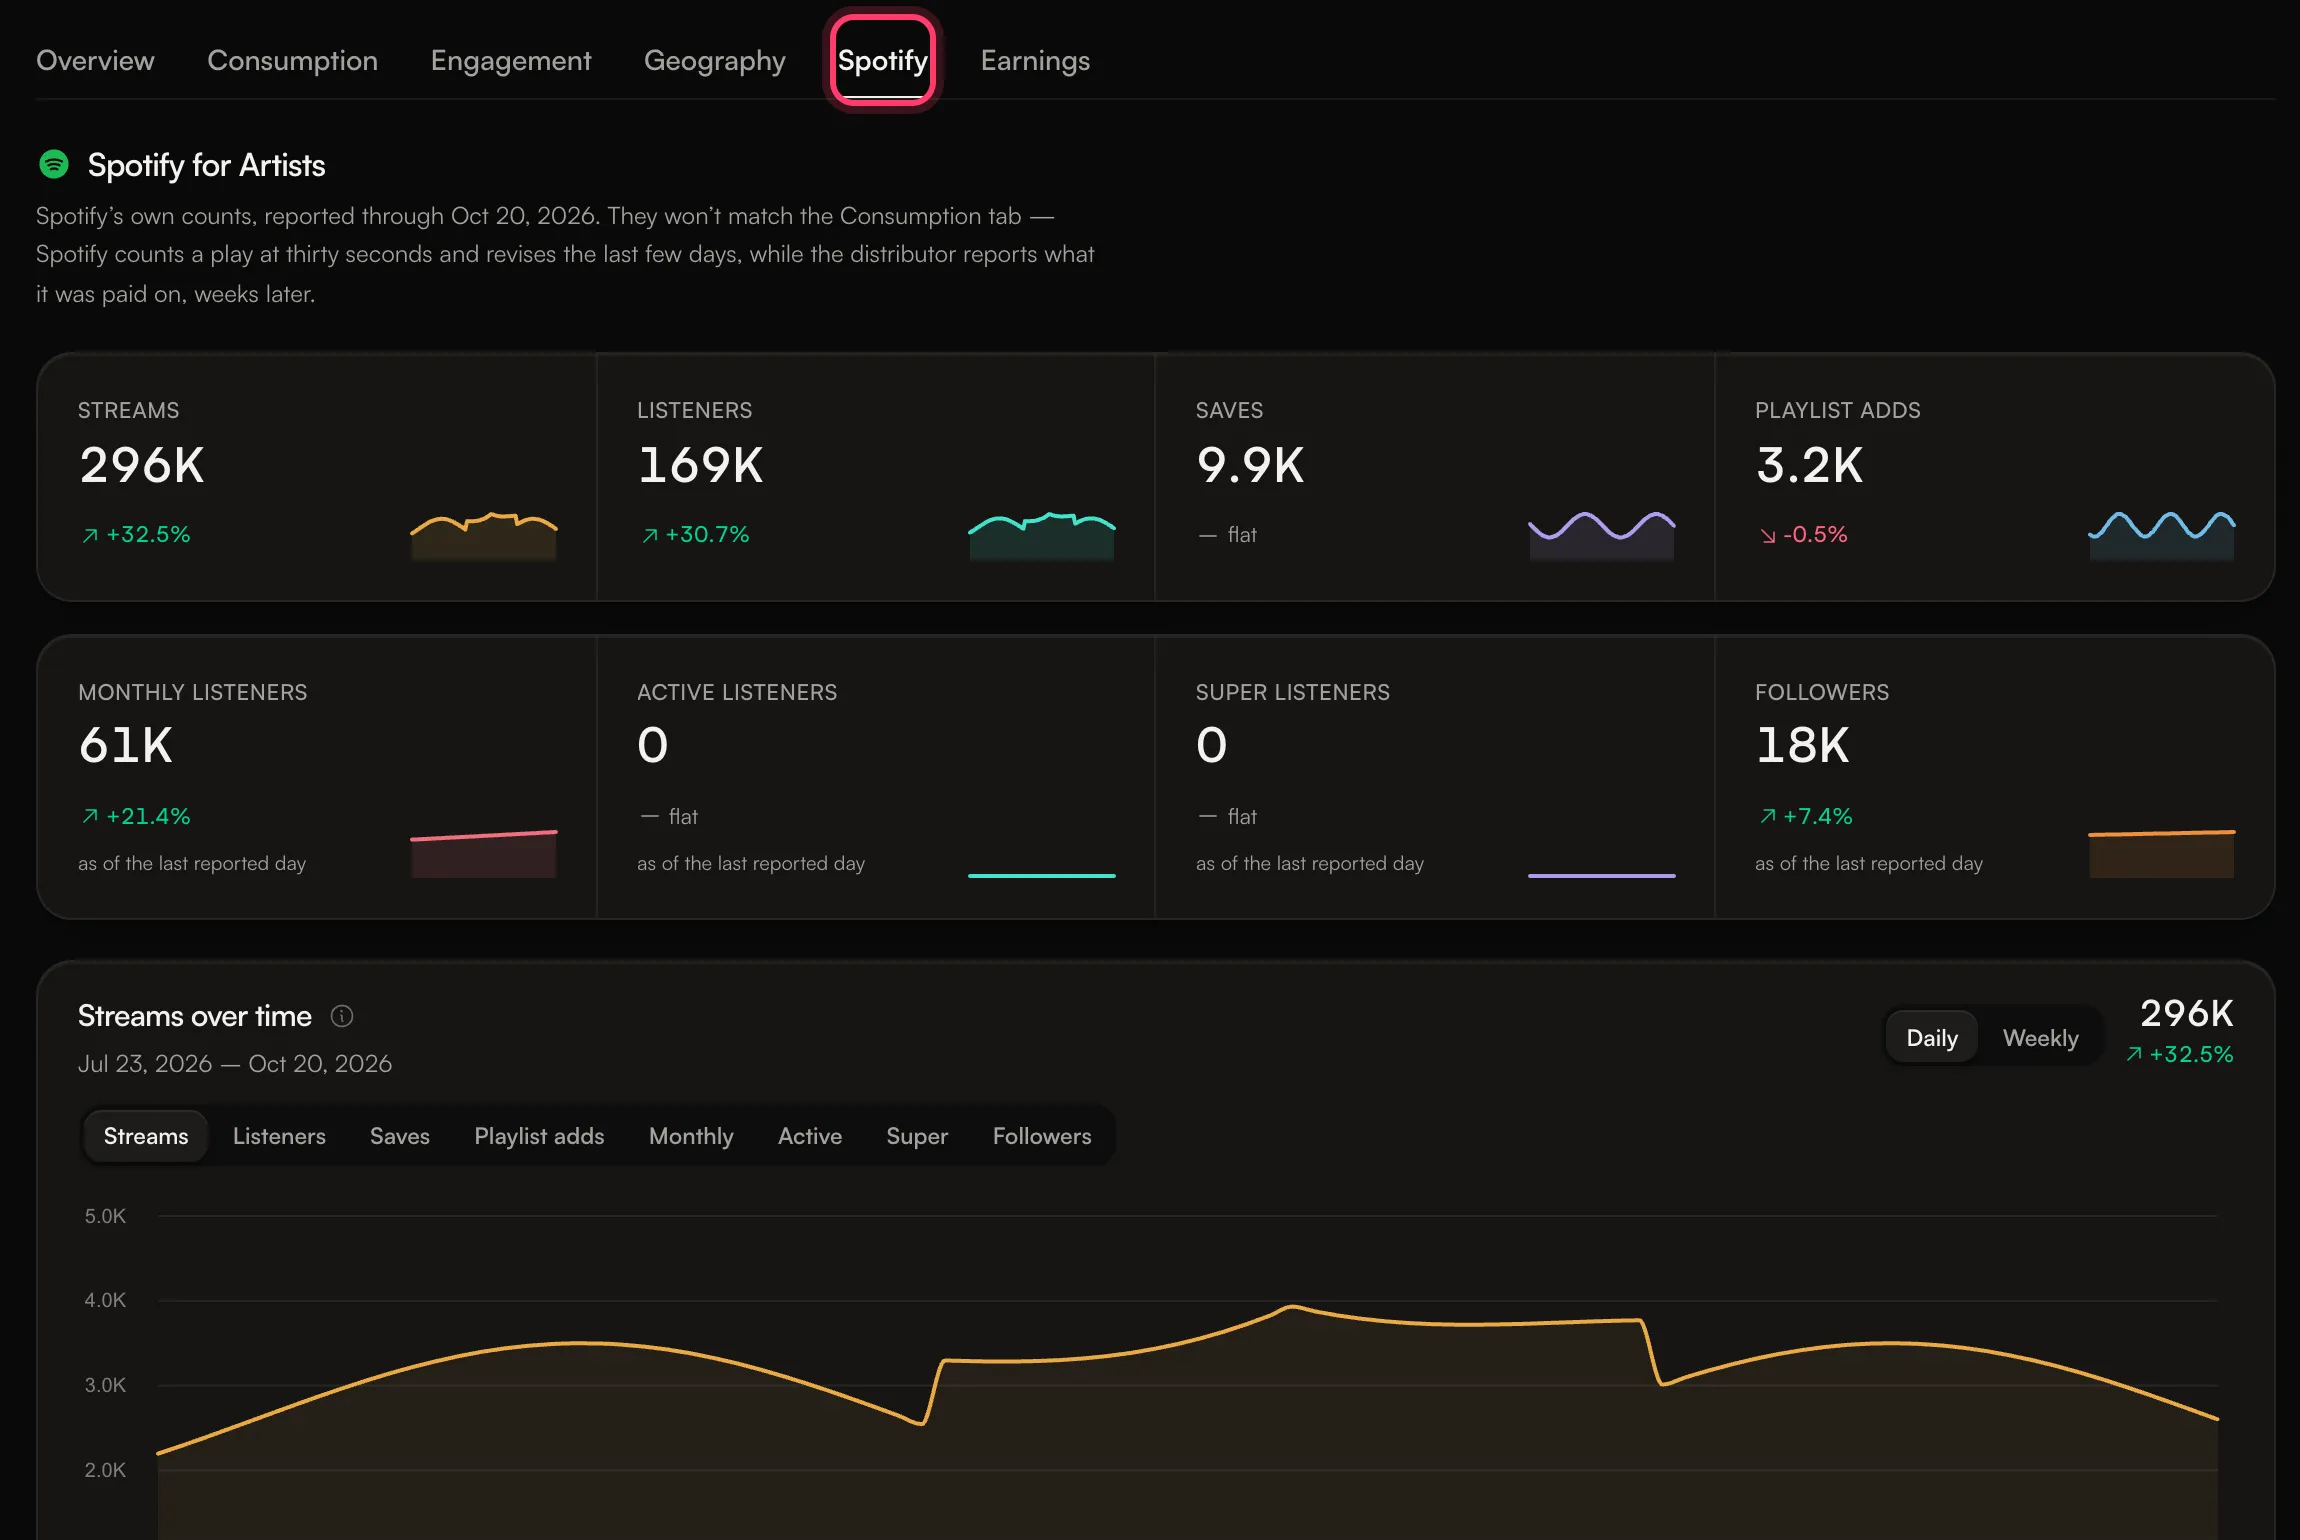Image resolution: width=2300 pixels, height=1540 pixels.
Task: Choose the Playlist adds metric pill
Action: click(x=539, y=1136)
